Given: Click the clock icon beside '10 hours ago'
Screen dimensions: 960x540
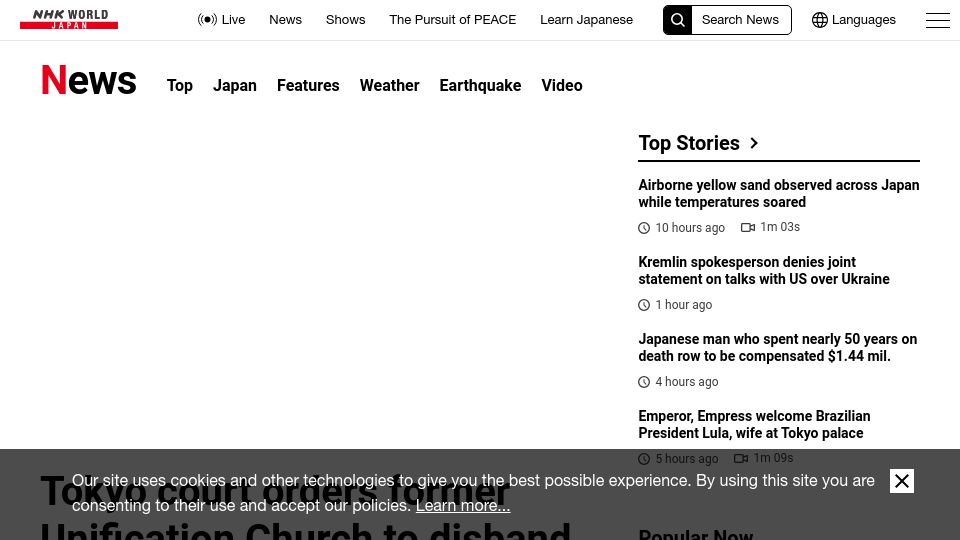Looking at the screenshot, I should (x=644, y=228).
